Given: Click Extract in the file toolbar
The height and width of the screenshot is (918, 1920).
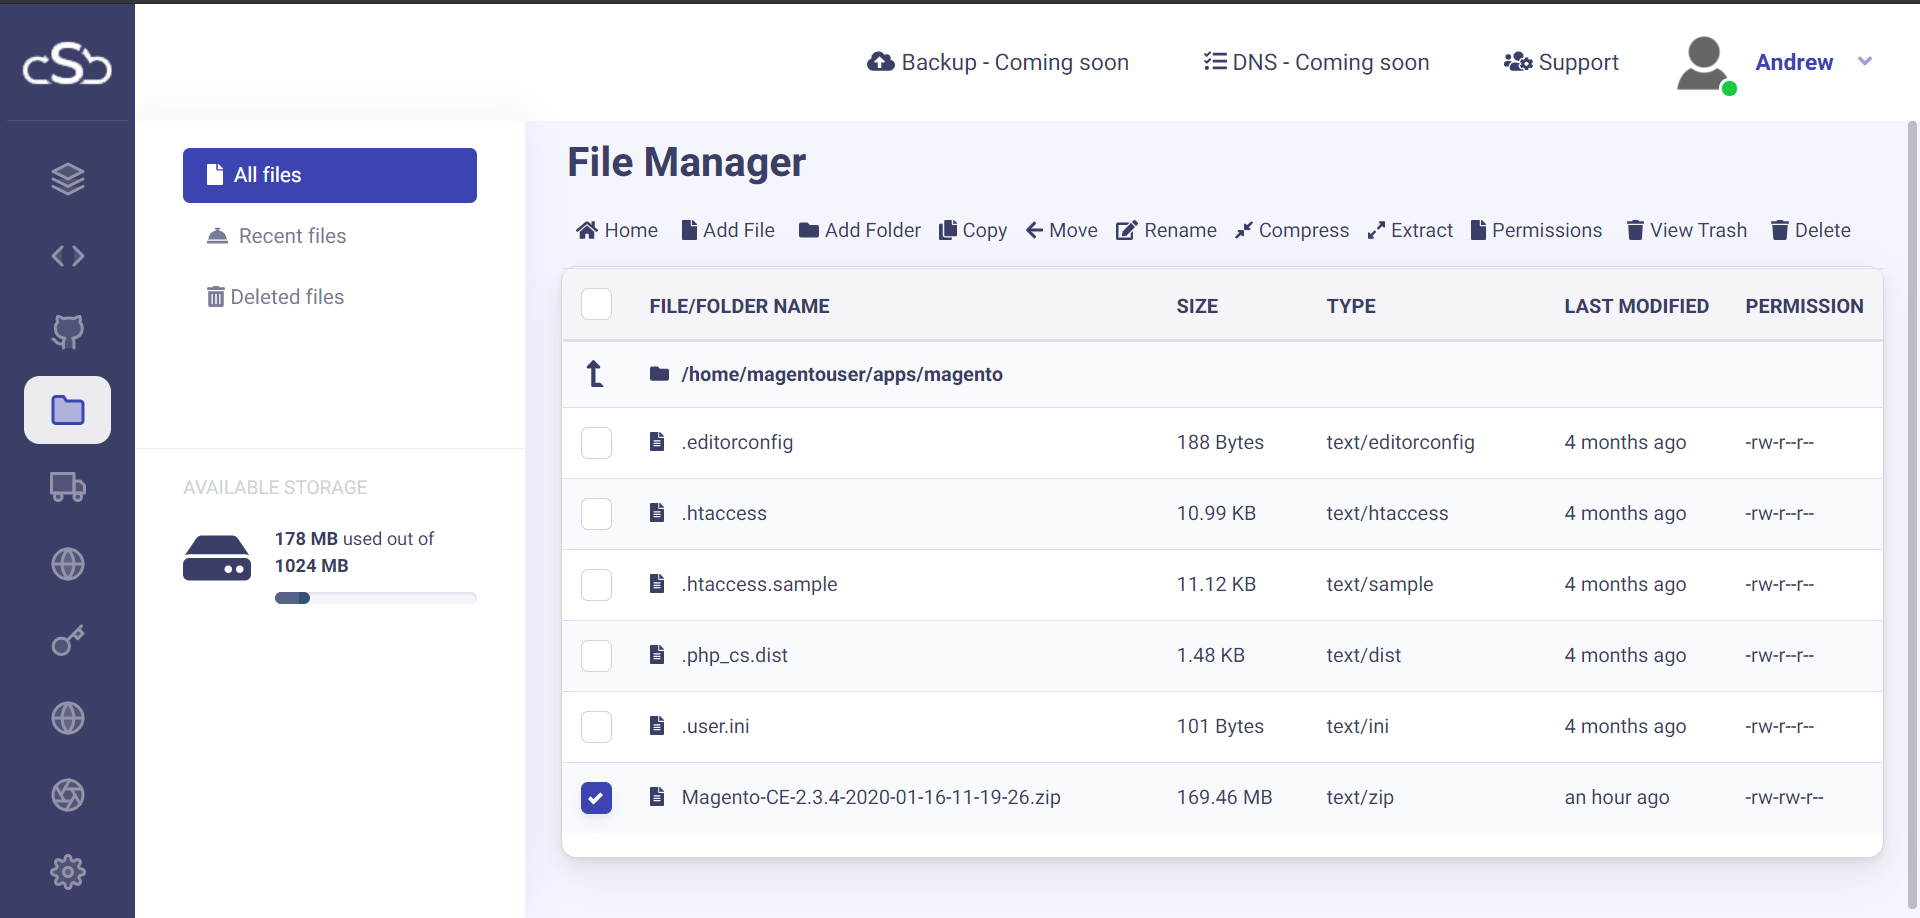Looking at the screenshot, I should pyautogui.click(x=1410, y=230).
